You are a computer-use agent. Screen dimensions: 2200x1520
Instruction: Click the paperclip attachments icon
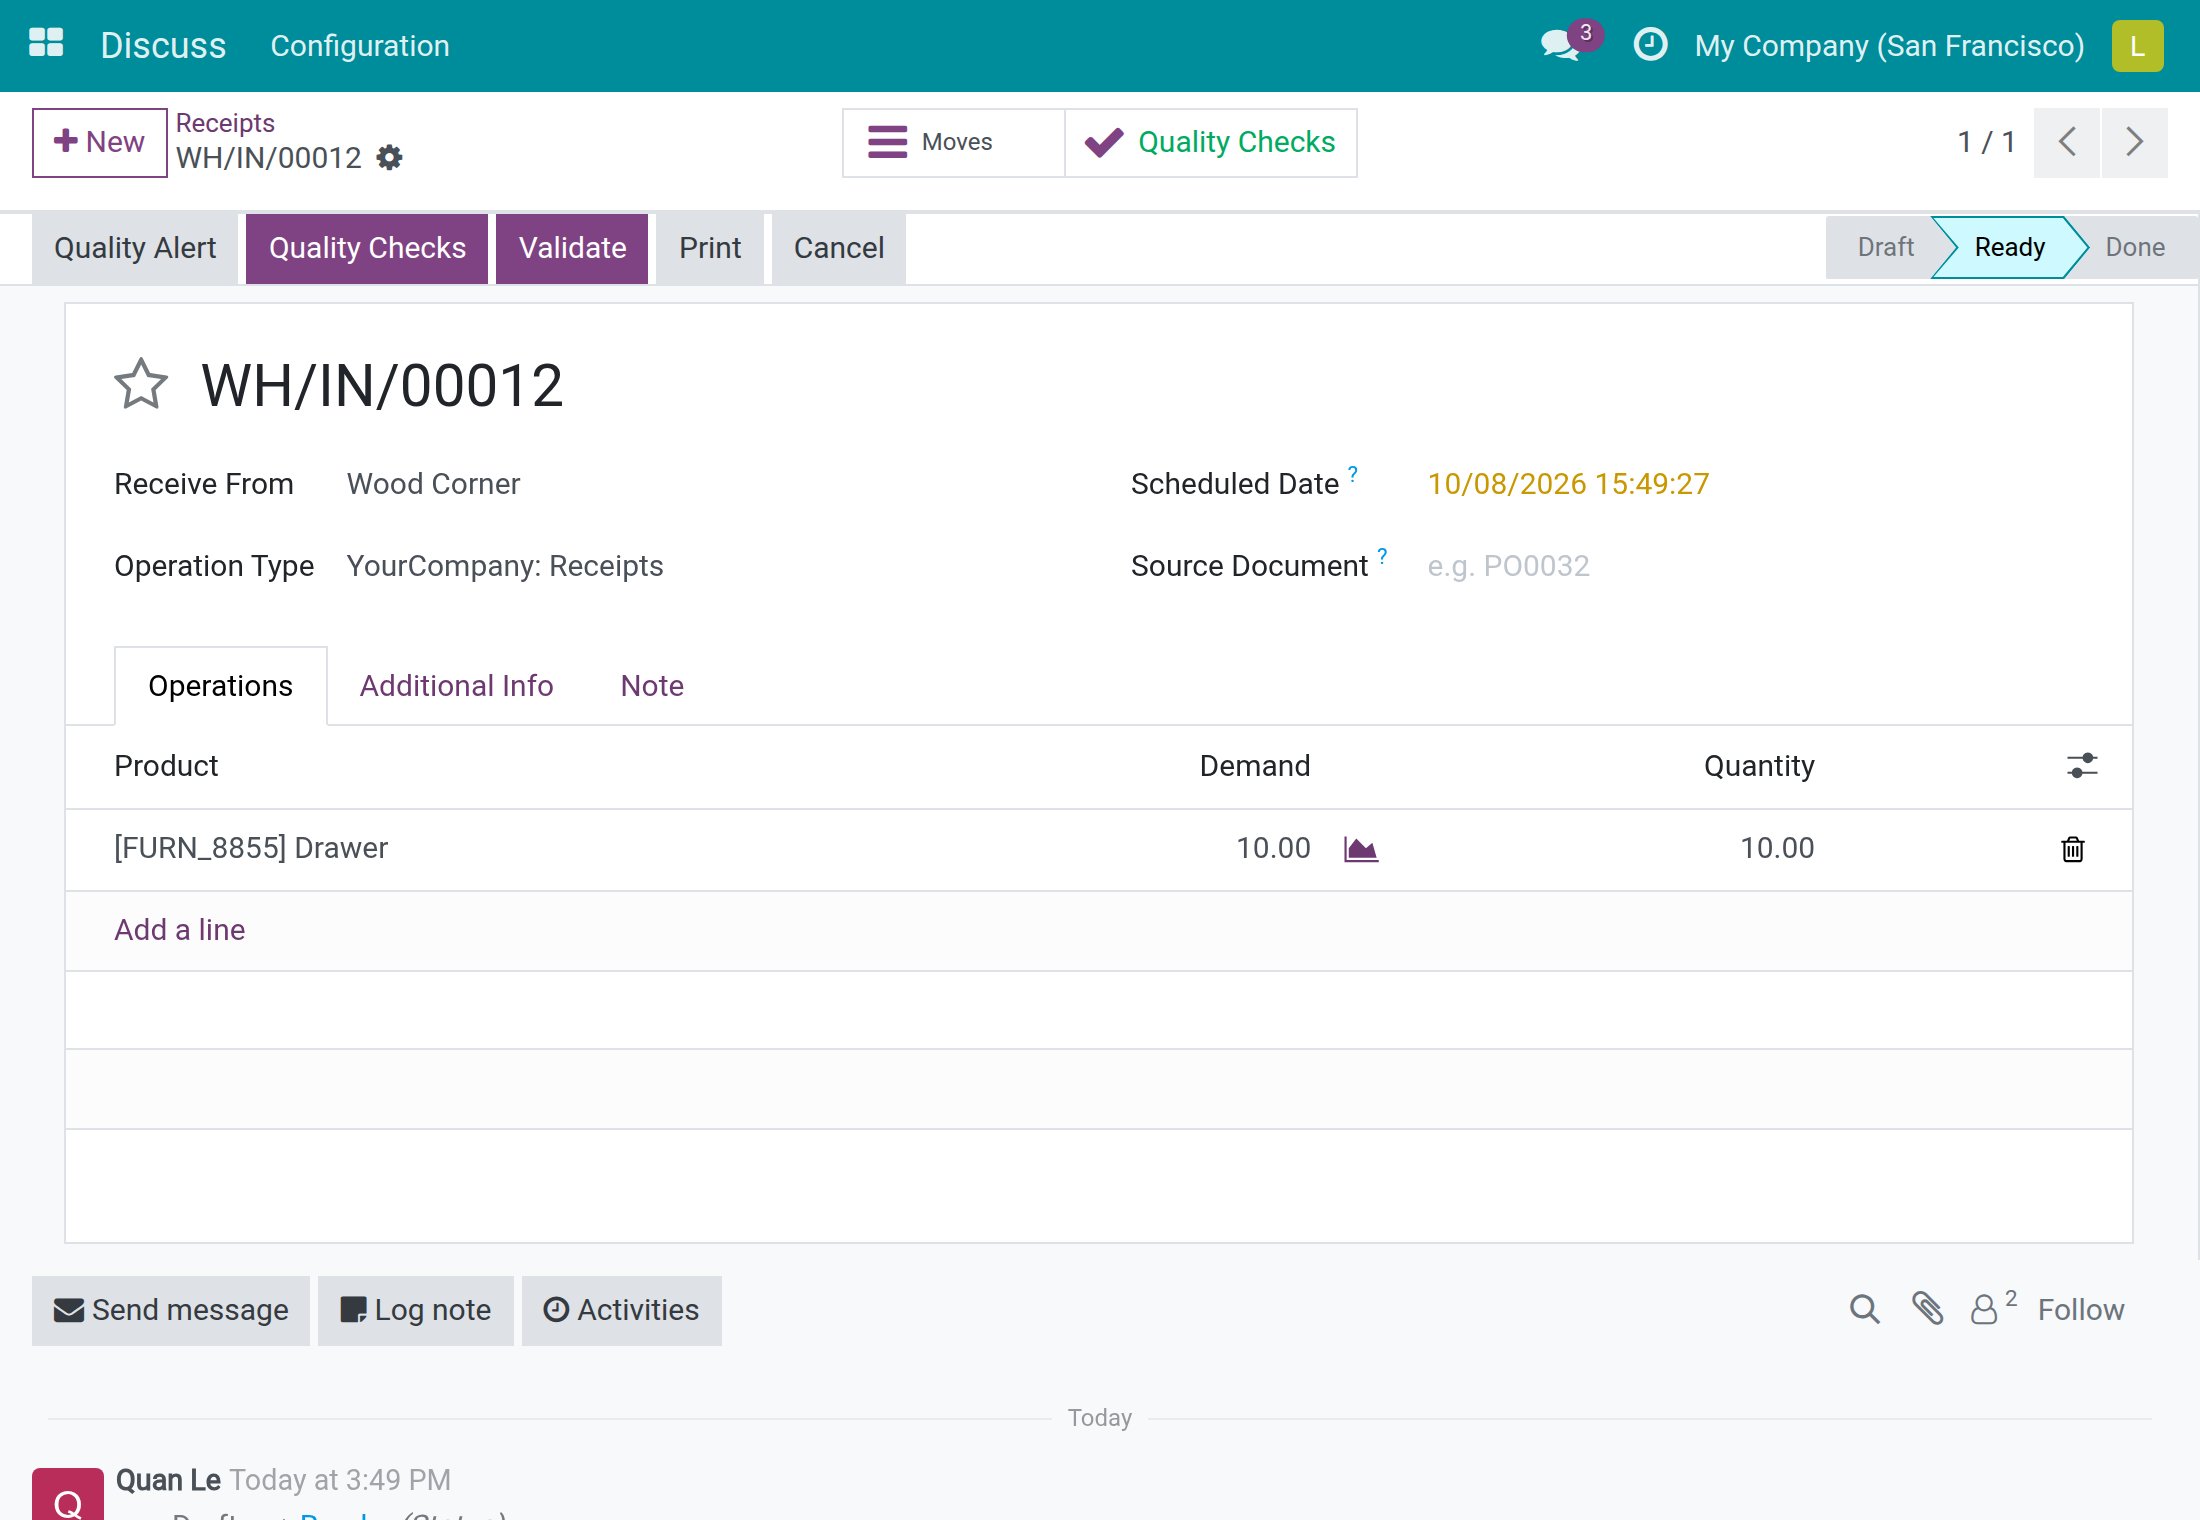tap(1928, 1309)
